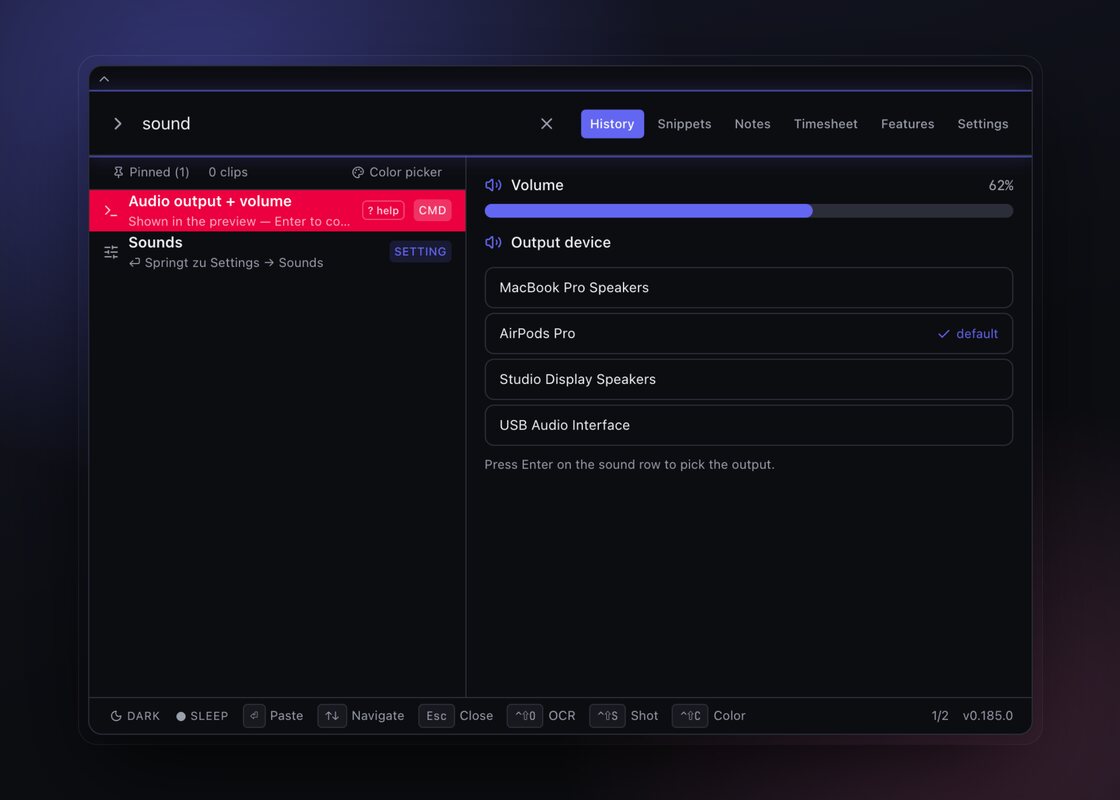1120x800 pixels.
Task: Open the '? help' badge
Action: (383, 210)
